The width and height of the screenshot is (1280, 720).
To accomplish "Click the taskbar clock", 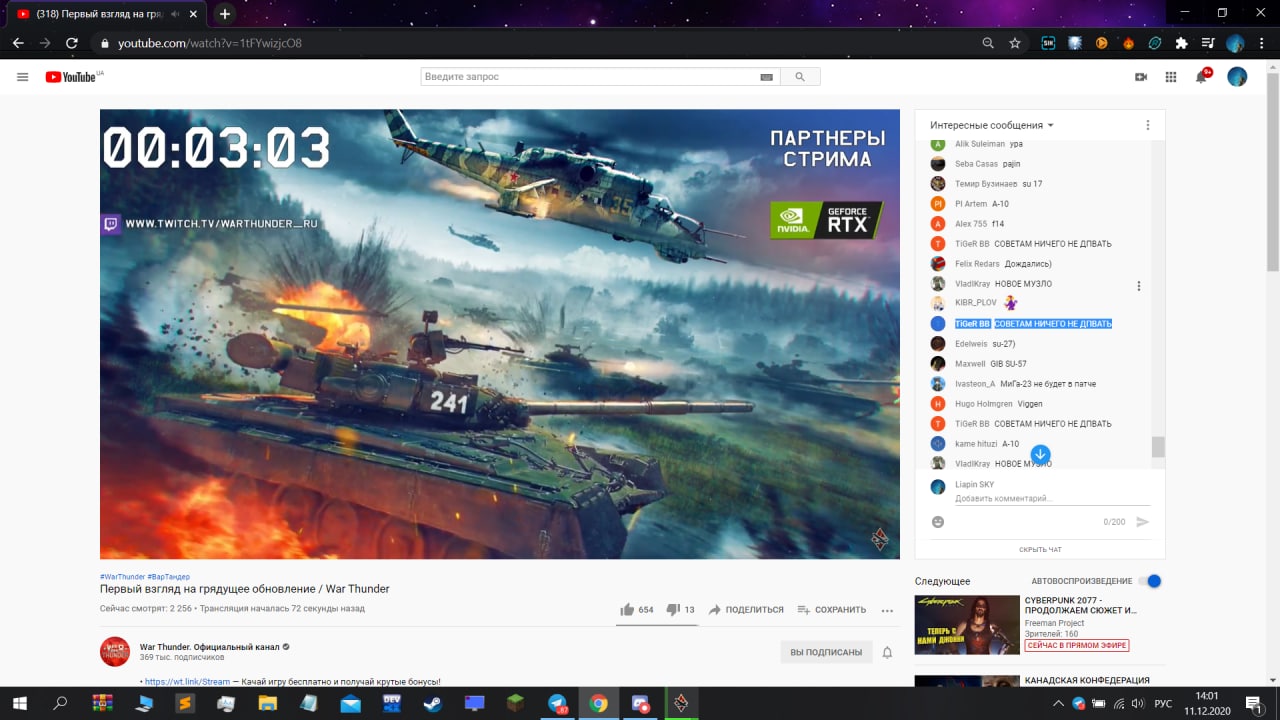I will pyautogui.click(x=1207, y=703).
